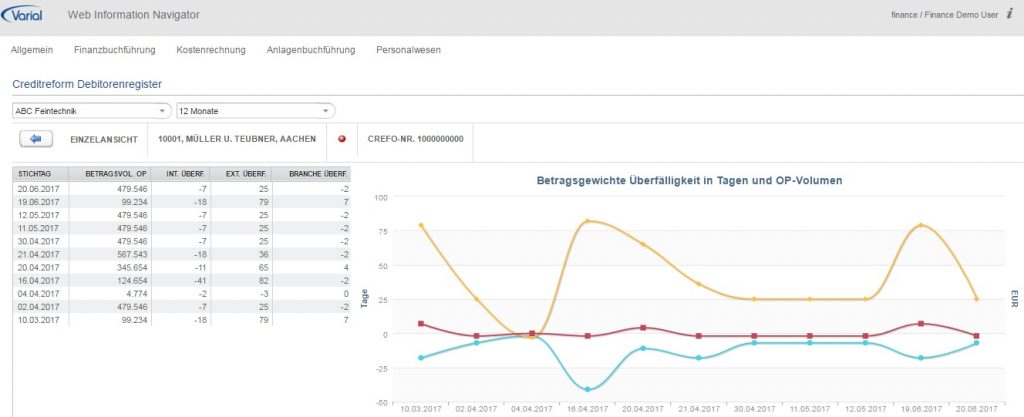The width and height of the screenshot is (1024, 417).
Task: Click blue line low point at 16.04.2017
Action: (x=588, y=389)
